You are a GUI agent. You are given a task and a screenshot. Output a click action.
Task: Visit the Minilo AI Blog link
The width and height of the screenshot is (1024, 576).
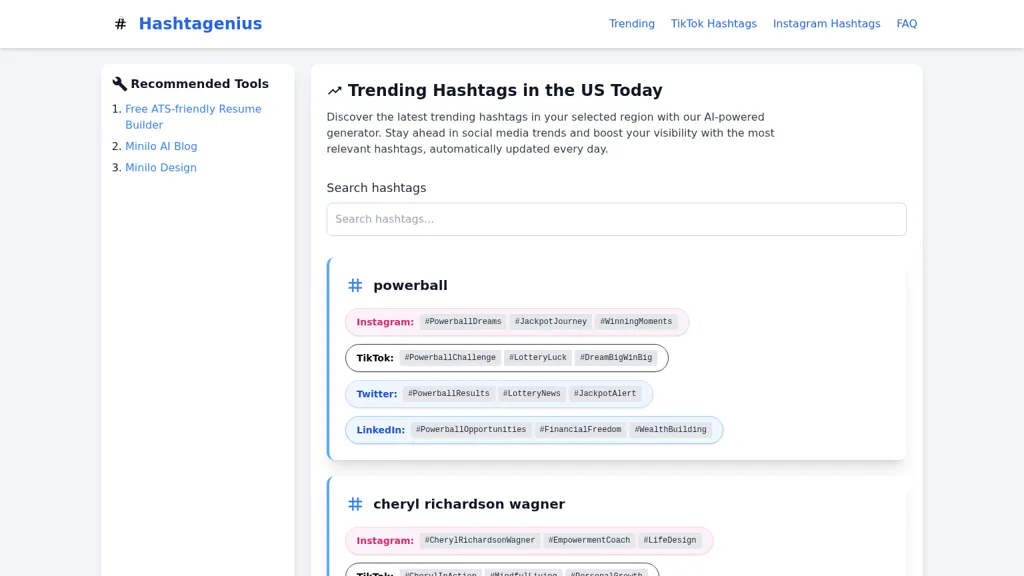161,146
